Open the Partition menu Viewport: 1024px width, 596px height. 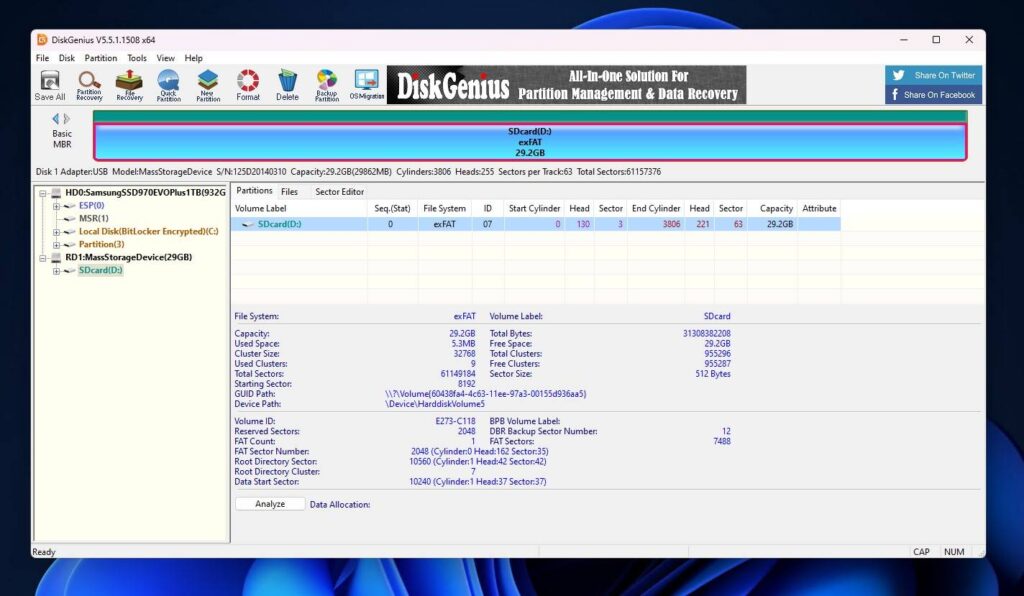click(101, 58)
